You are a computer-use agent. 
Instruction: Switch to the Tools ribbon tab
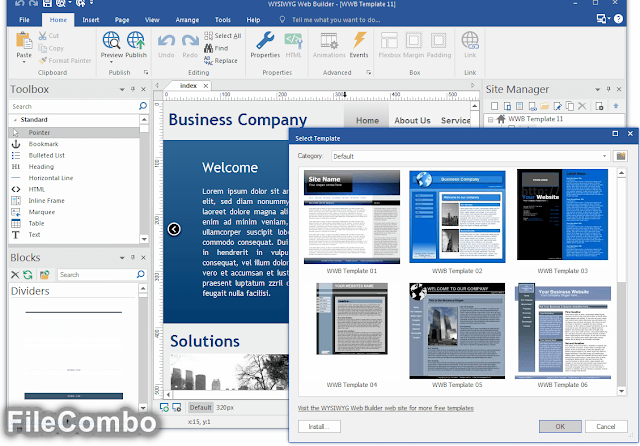point(223,20)
